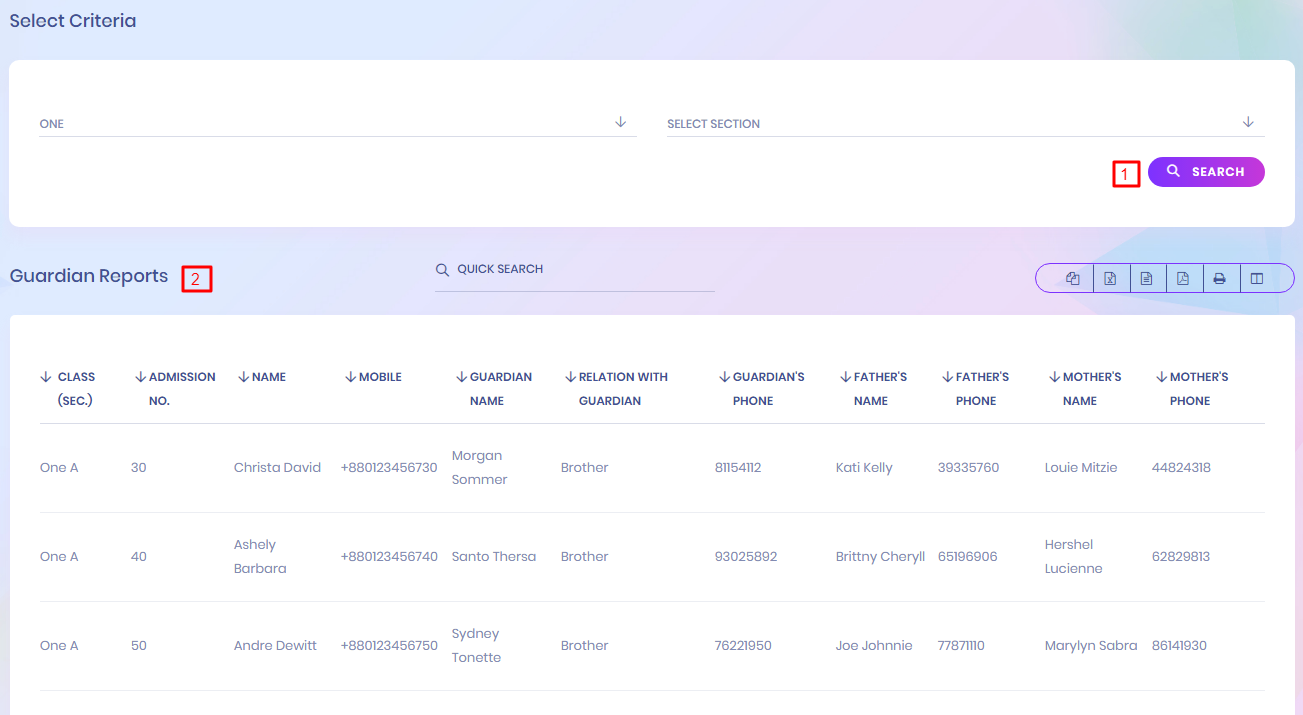The height and width of the screenshot is (715, 1303).
Task: Click Andre Dewitt's mobile number
Action: point(389,646)
